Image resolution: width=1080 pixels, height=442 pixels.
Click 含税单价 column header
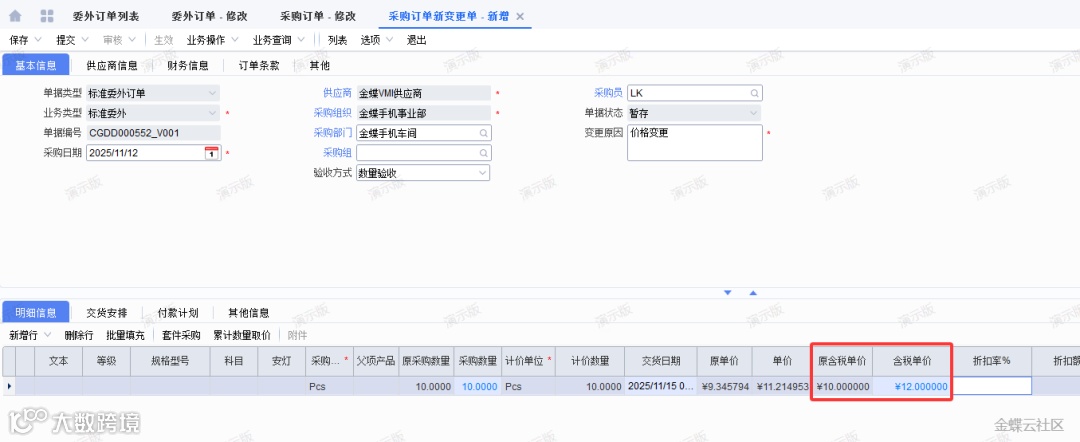point(912,361)
